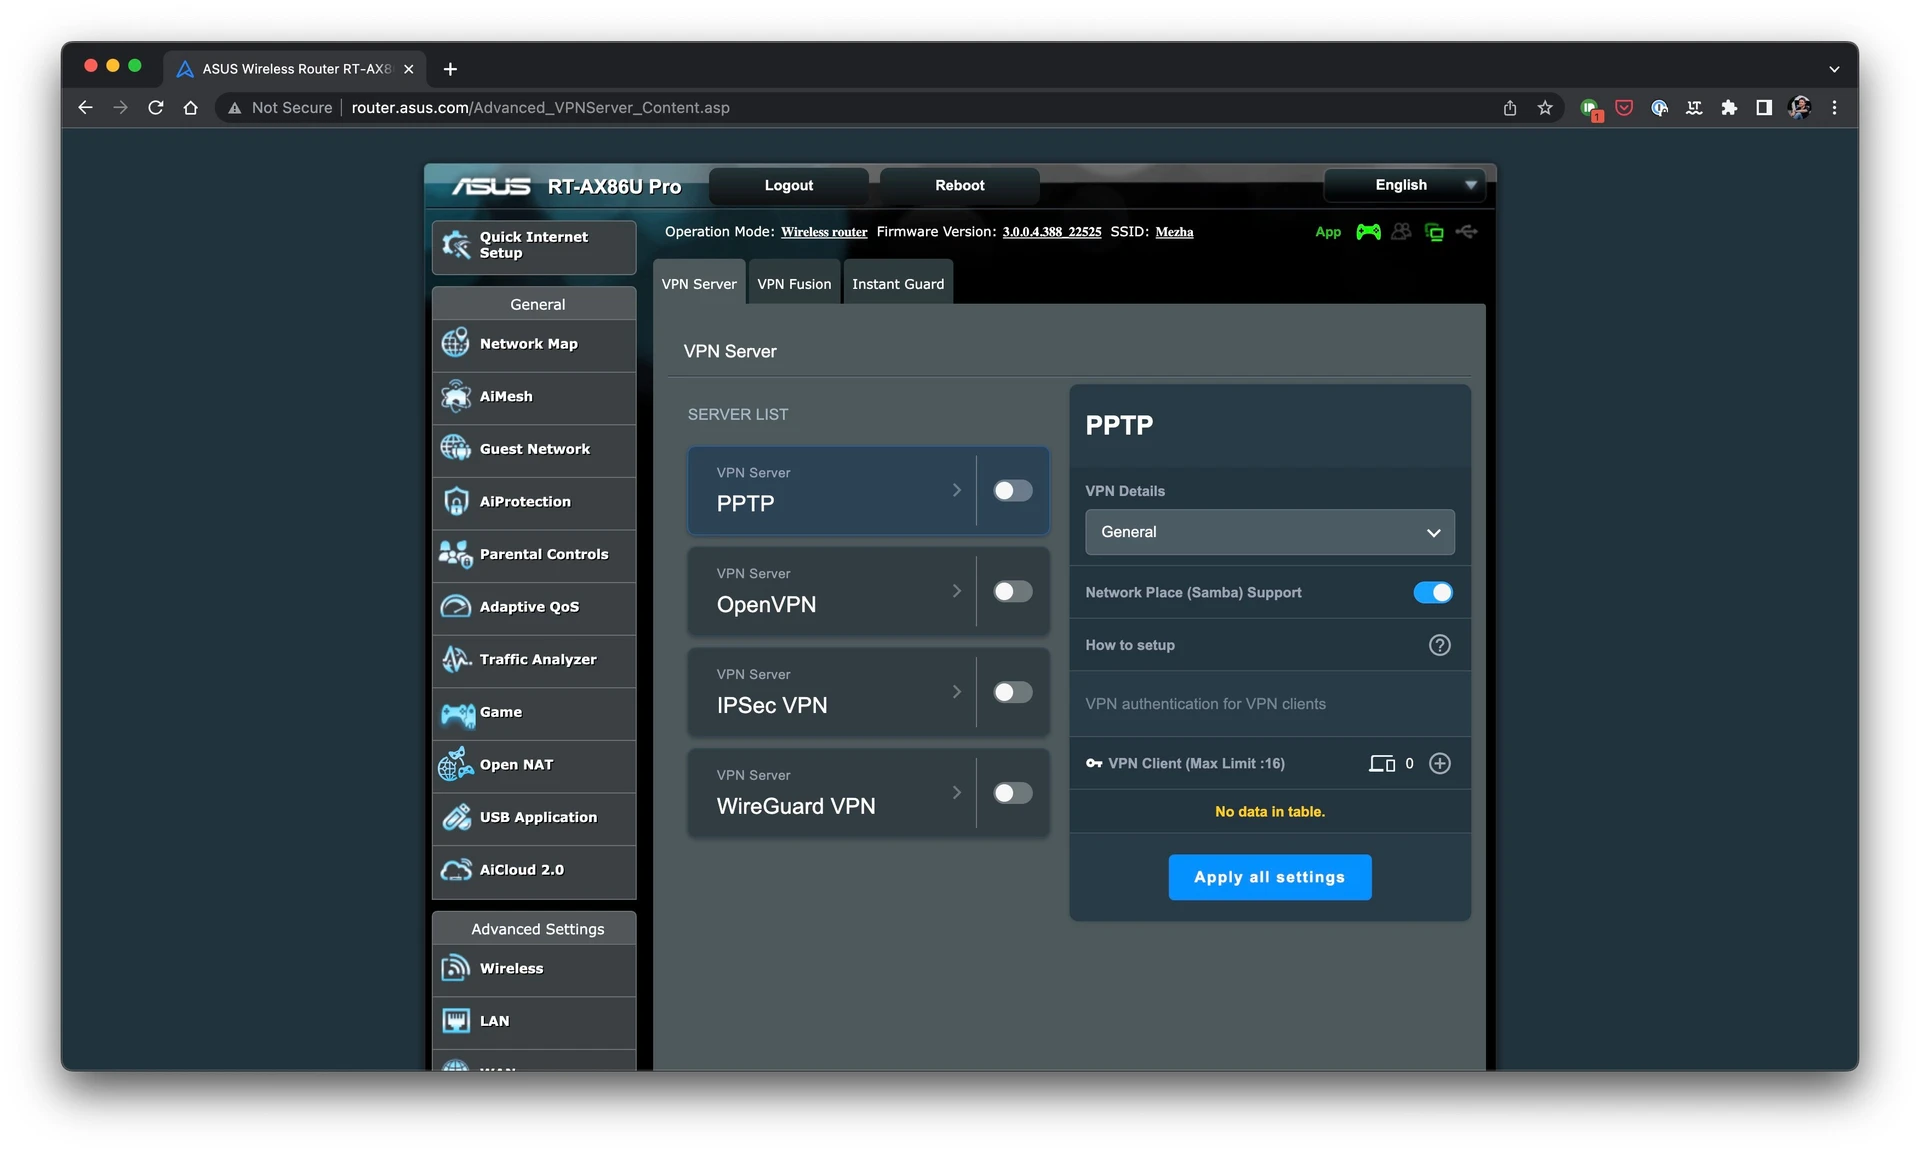Screen dimensions: 1920x1152
Task: Click the App link in header
Action: [1328, 232]
